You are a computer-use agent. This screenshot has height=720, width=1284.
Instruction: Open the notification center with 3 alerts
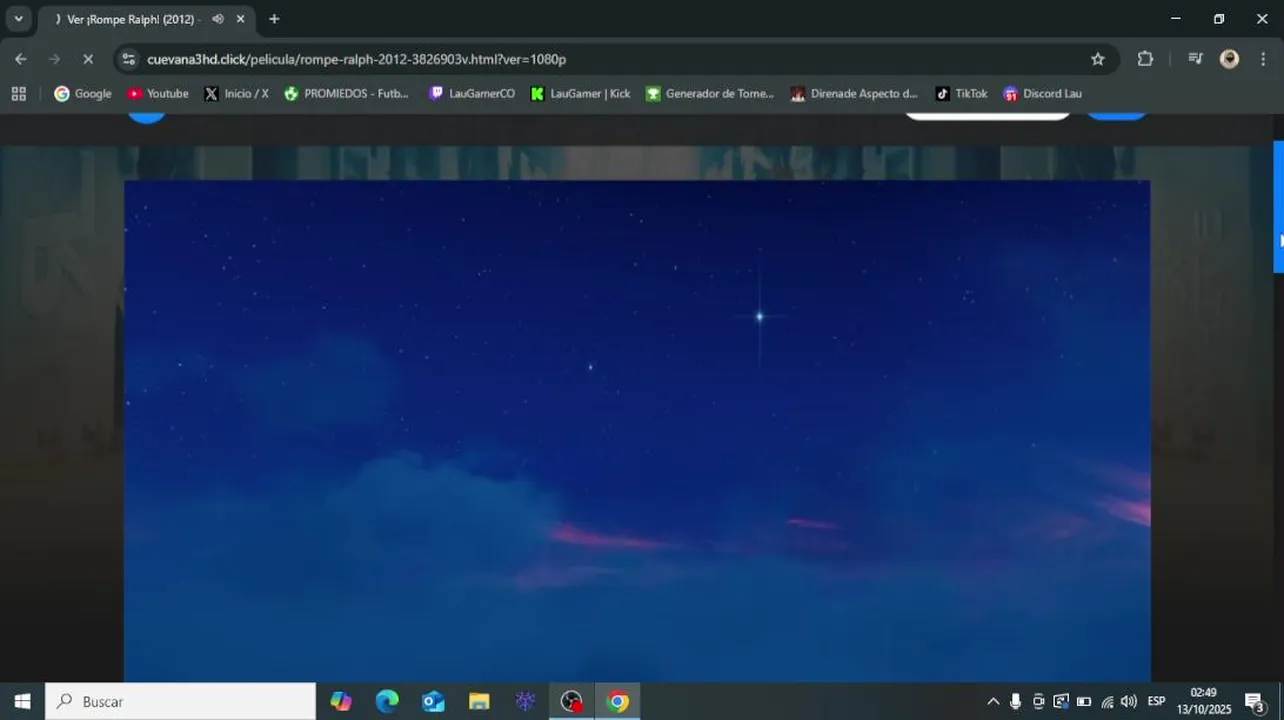click(x=1255, y=701)
